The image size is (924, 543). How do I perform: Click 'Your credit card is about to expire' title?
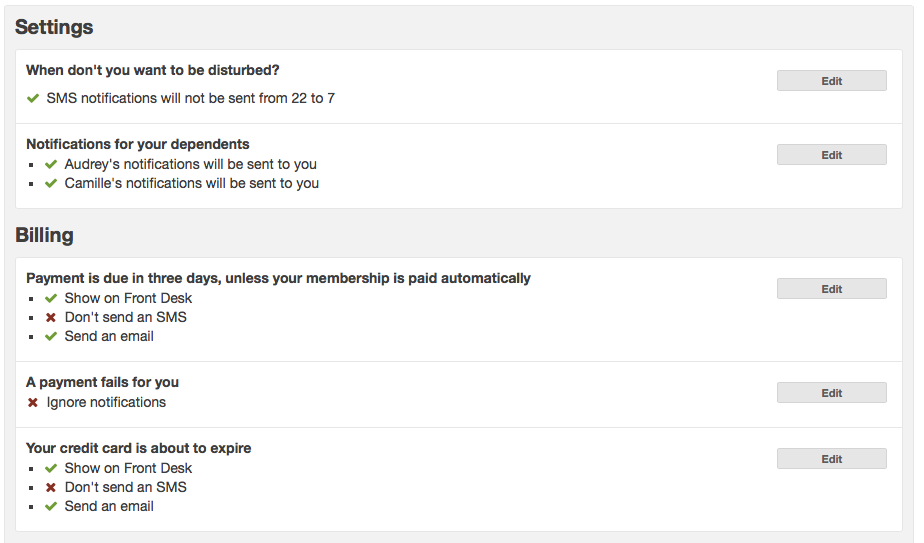(139, 448)
